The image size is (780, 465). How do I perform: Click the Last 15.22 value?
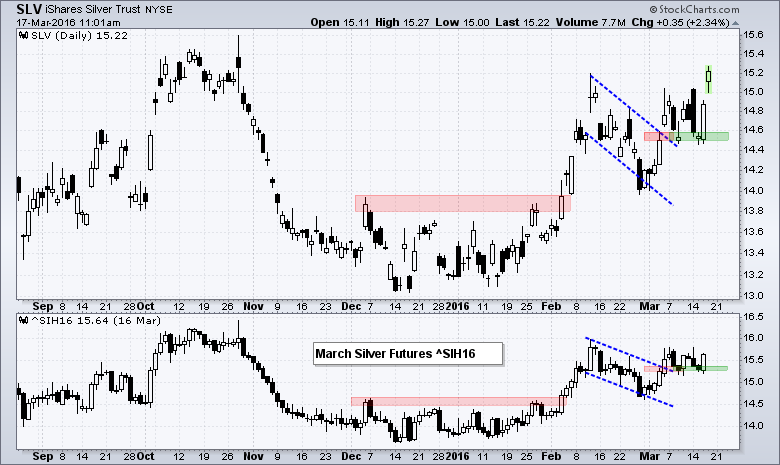pyautogui.click(x=522, y=22)
